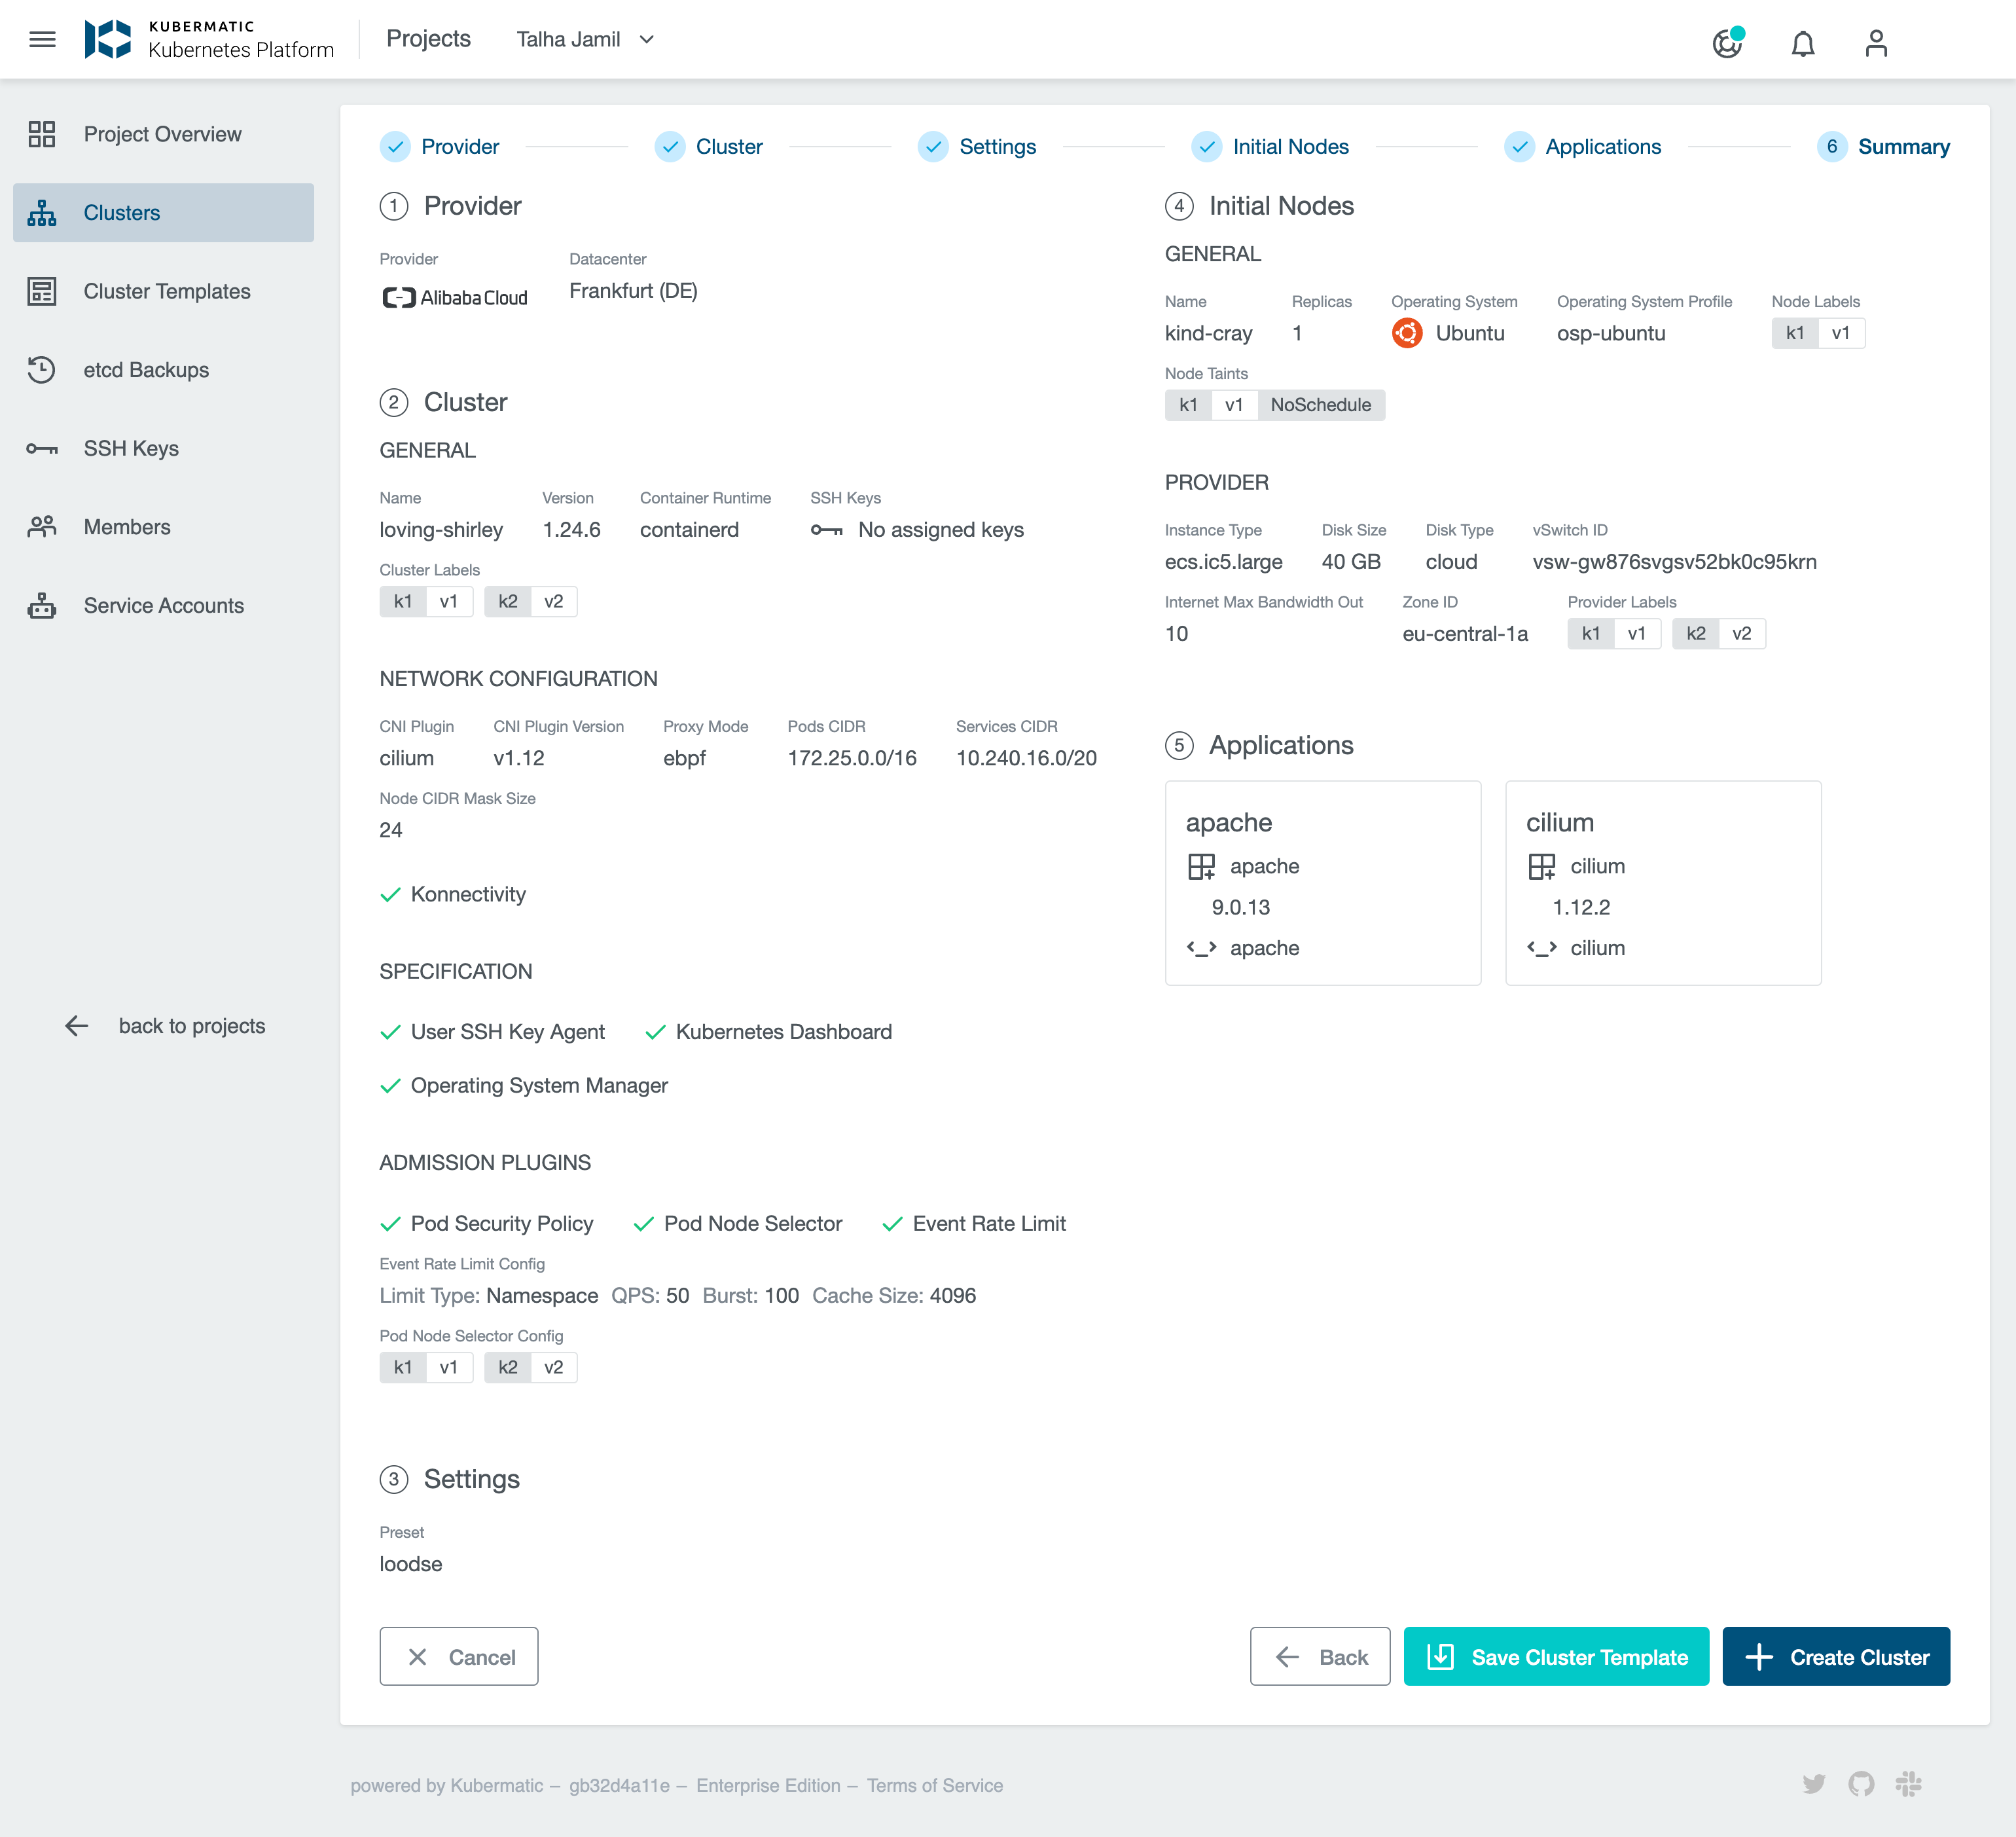Click cluster name loving-shirley
2016x1837 pixels.
pyautogui.click(x=441, y=530)
